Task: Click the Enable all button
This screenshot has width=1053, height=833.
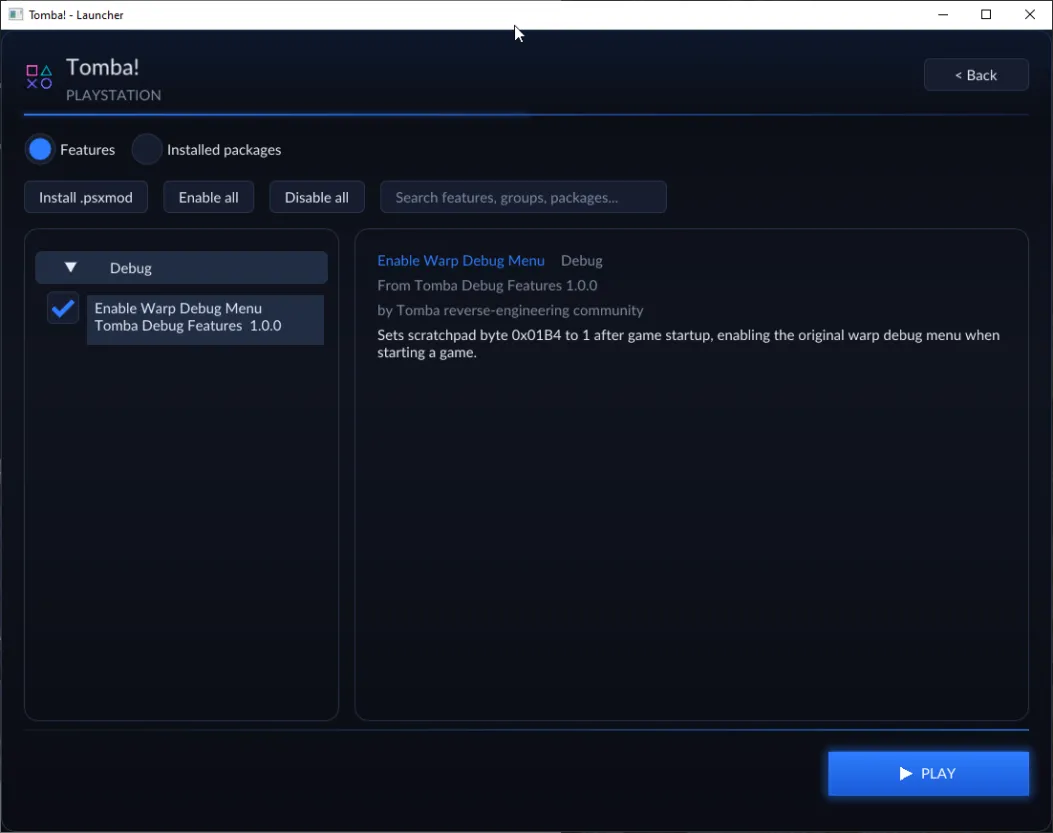Action: point(208,197)
